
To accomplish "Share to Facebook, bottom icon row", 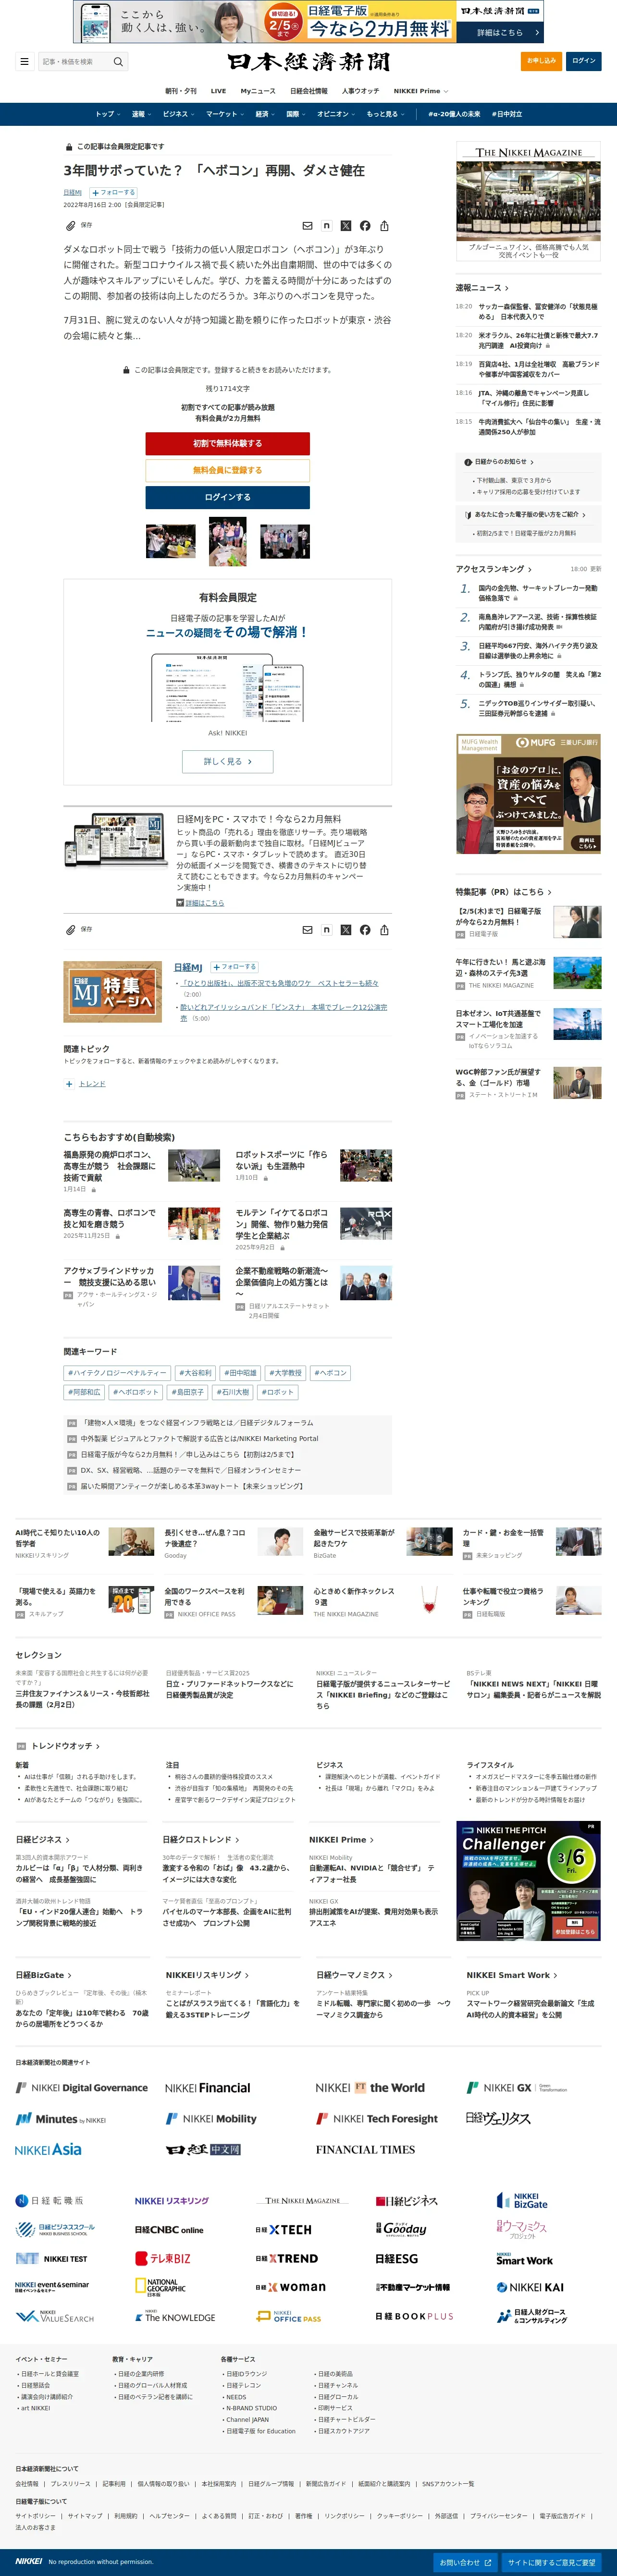I will [365, 930].
